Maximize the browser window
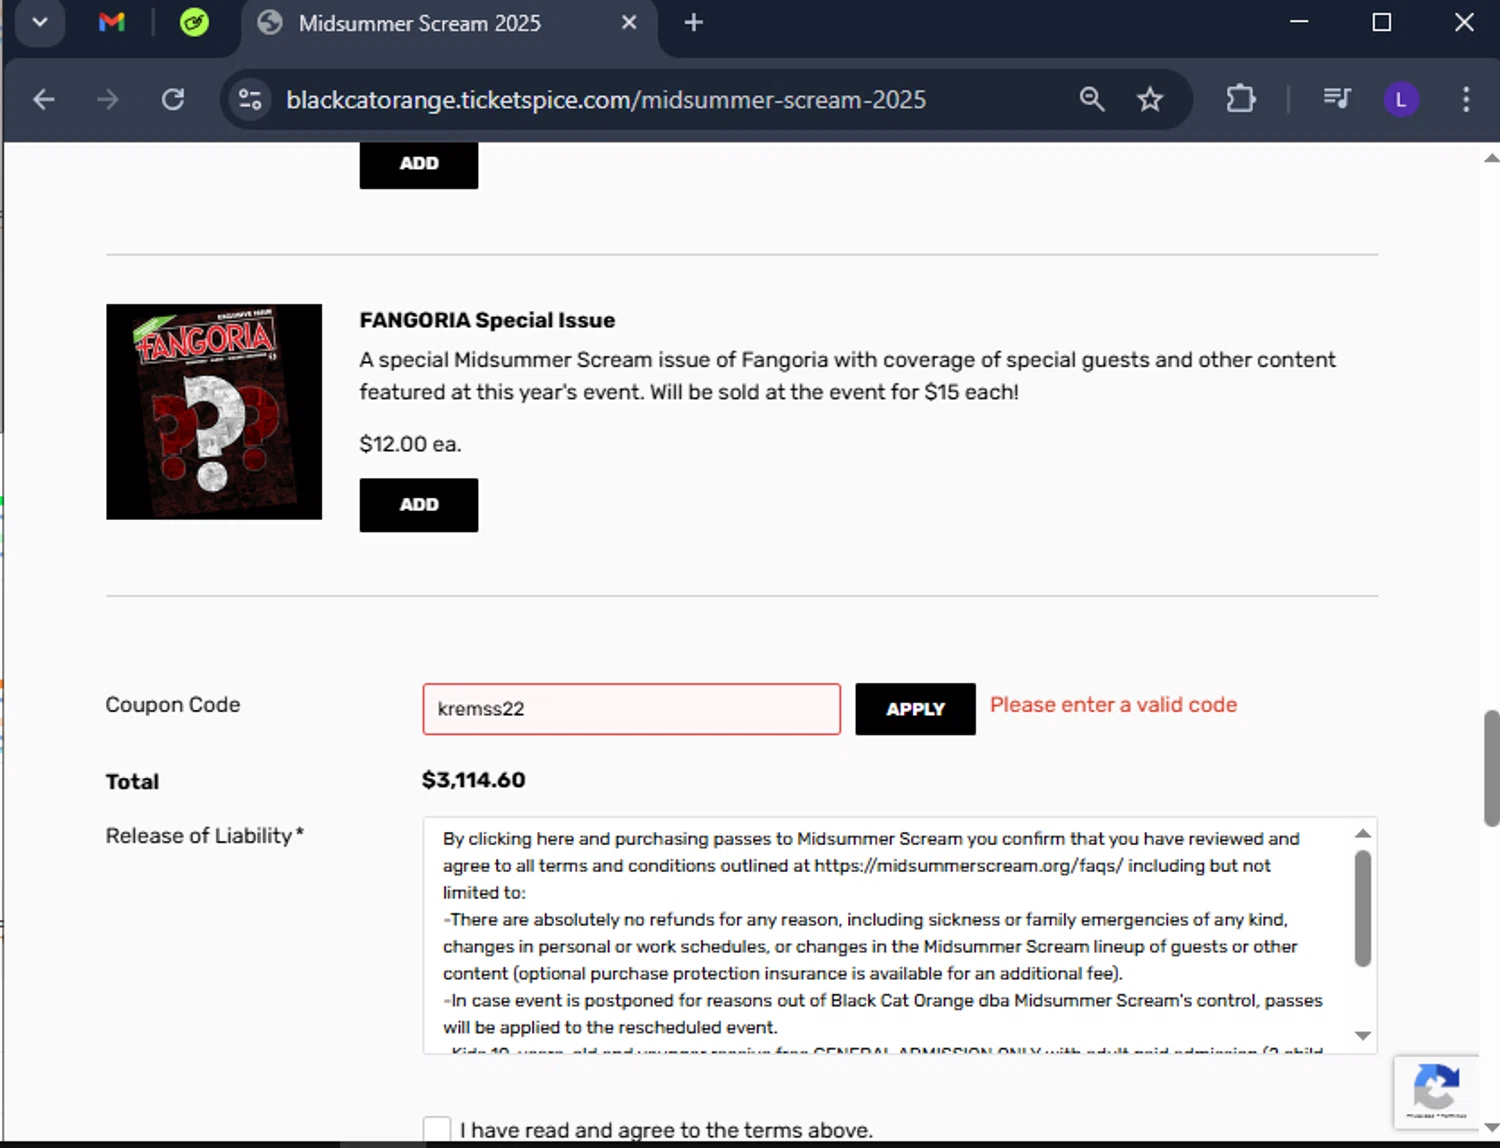 (x=1381, y=22)
